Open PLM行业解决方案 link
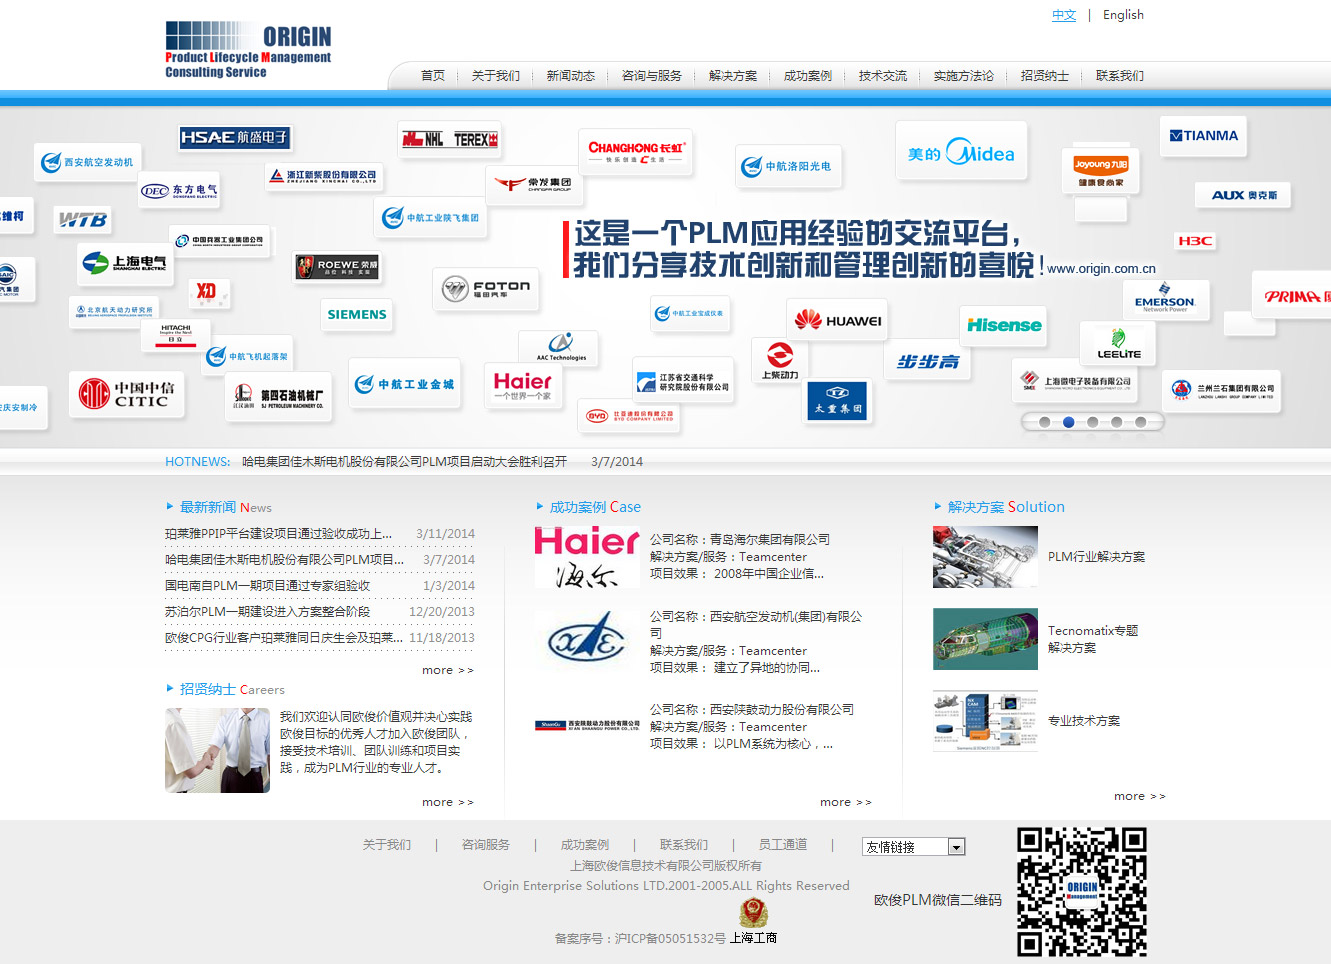Viewport: 1331px width, 964px height. click(x=1097, y=557)
